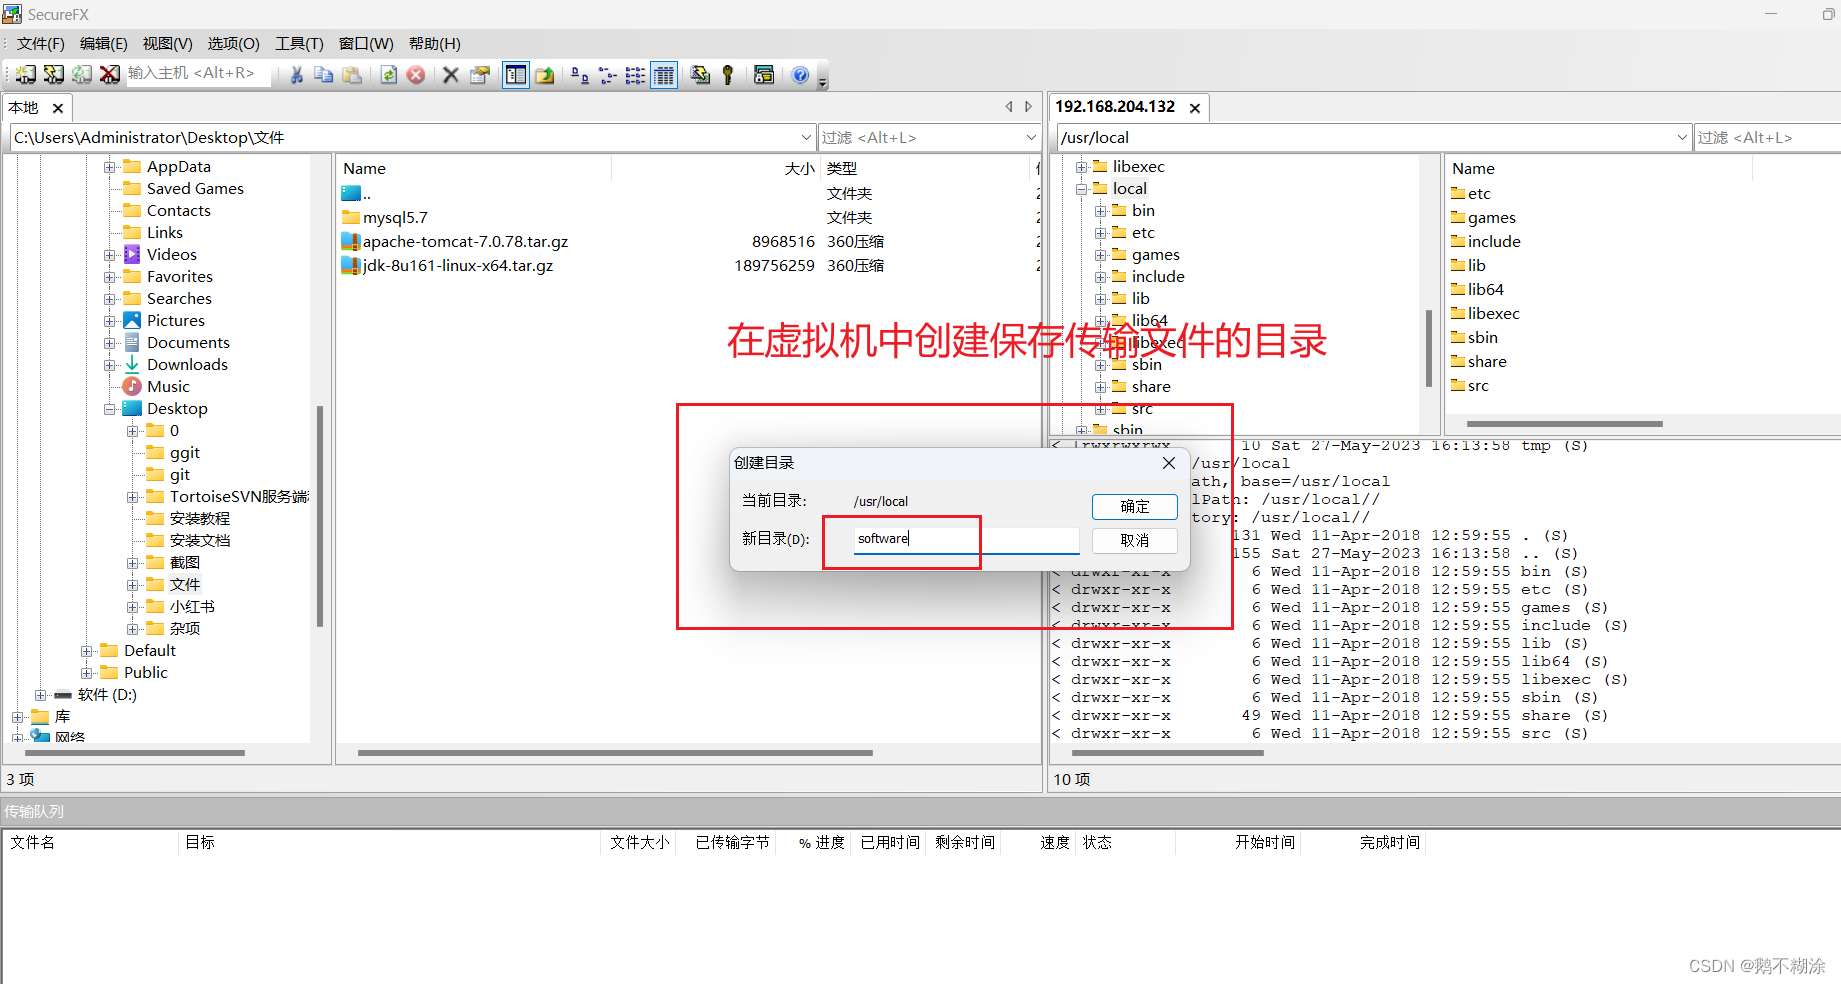
Task: Click the synchronize toolbar icon
Action: click(700, 75)
